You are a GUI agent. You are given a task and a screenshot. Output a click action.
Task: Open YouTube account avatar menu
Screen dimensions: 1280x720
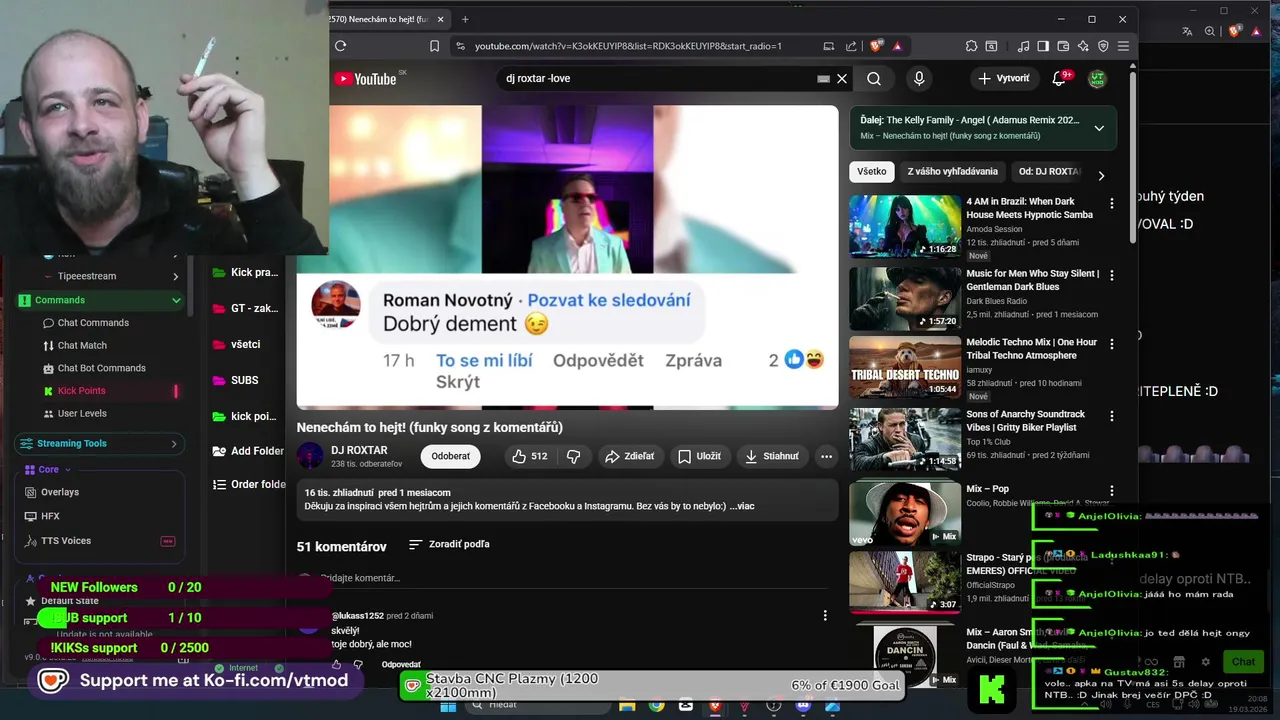point(1097,78)
